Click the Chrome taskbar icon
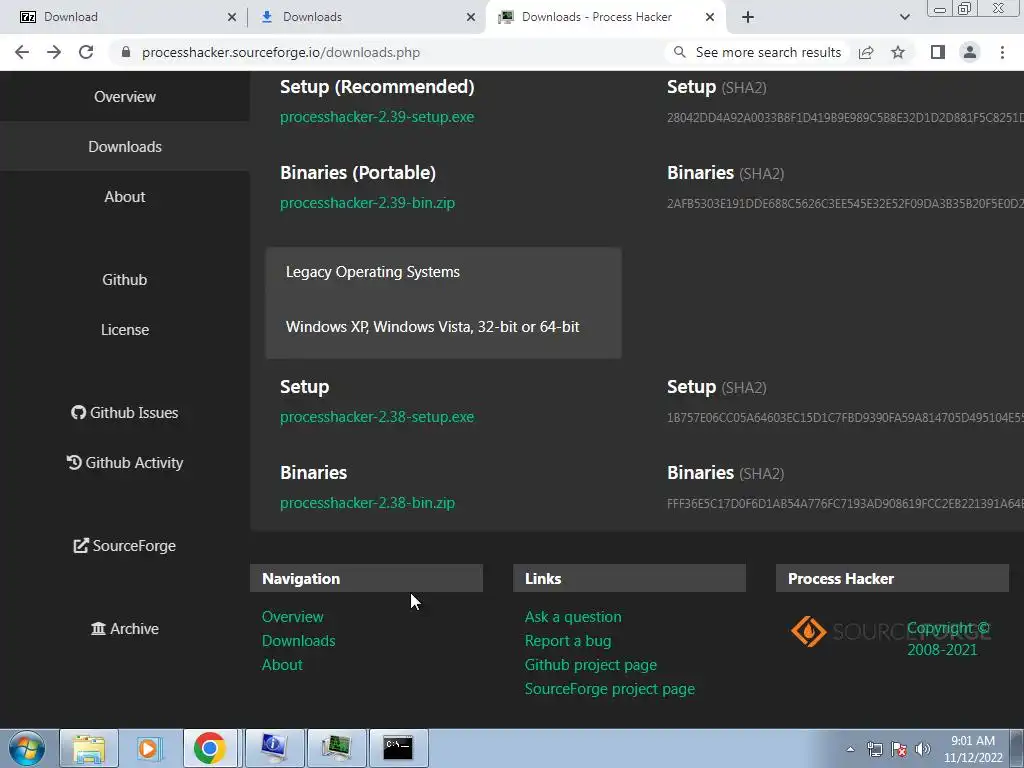The height and width of the screenshot is (768, 1024). [210, 748]
